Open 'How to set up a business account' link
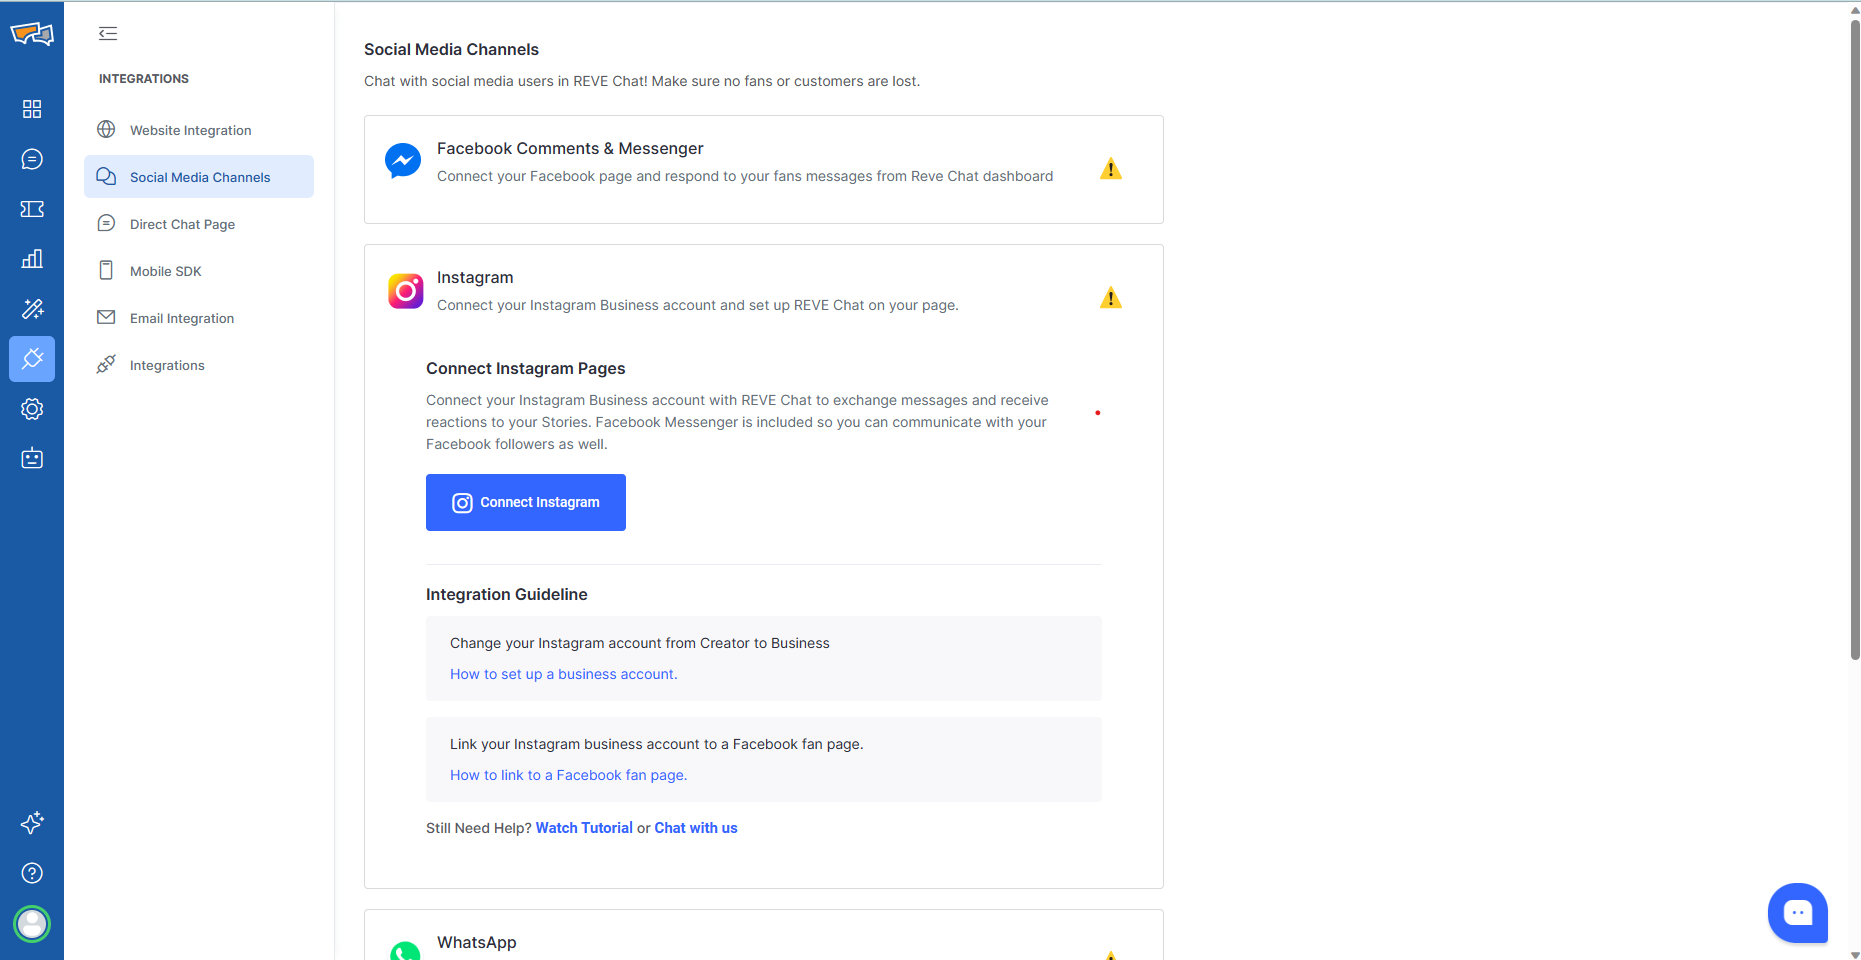1861x960 pixels. pyautogui.click(x=564, y=674)
